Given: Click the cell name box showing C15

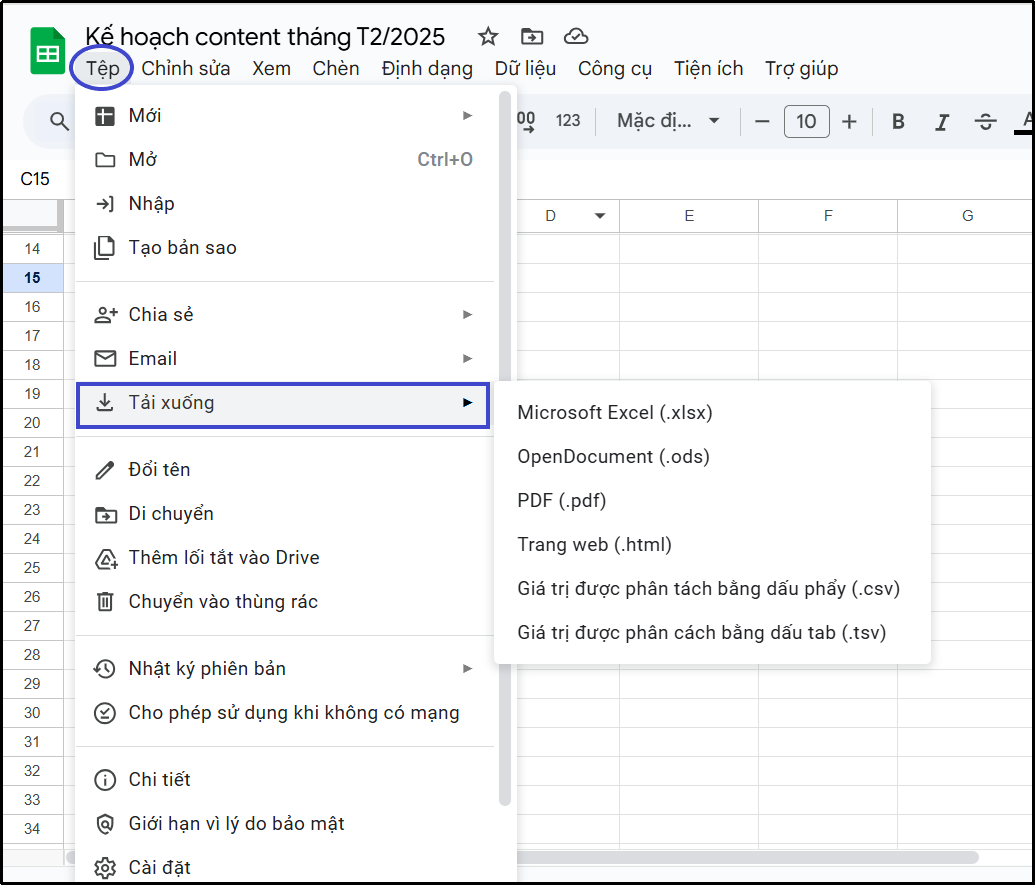Looking at the screenshot, I should [x=35, y=179].
